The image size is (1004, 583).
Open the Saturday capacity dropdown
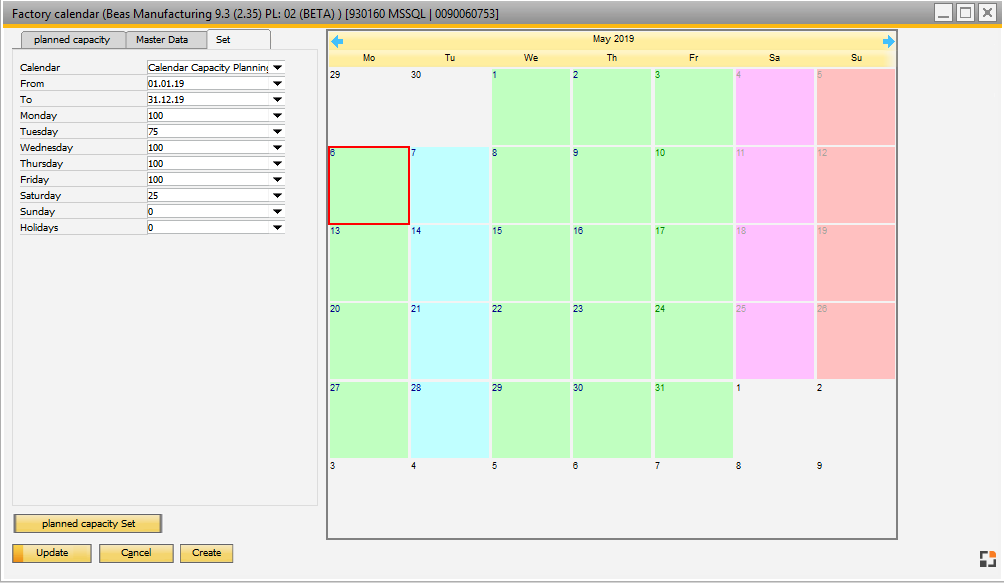278,195
